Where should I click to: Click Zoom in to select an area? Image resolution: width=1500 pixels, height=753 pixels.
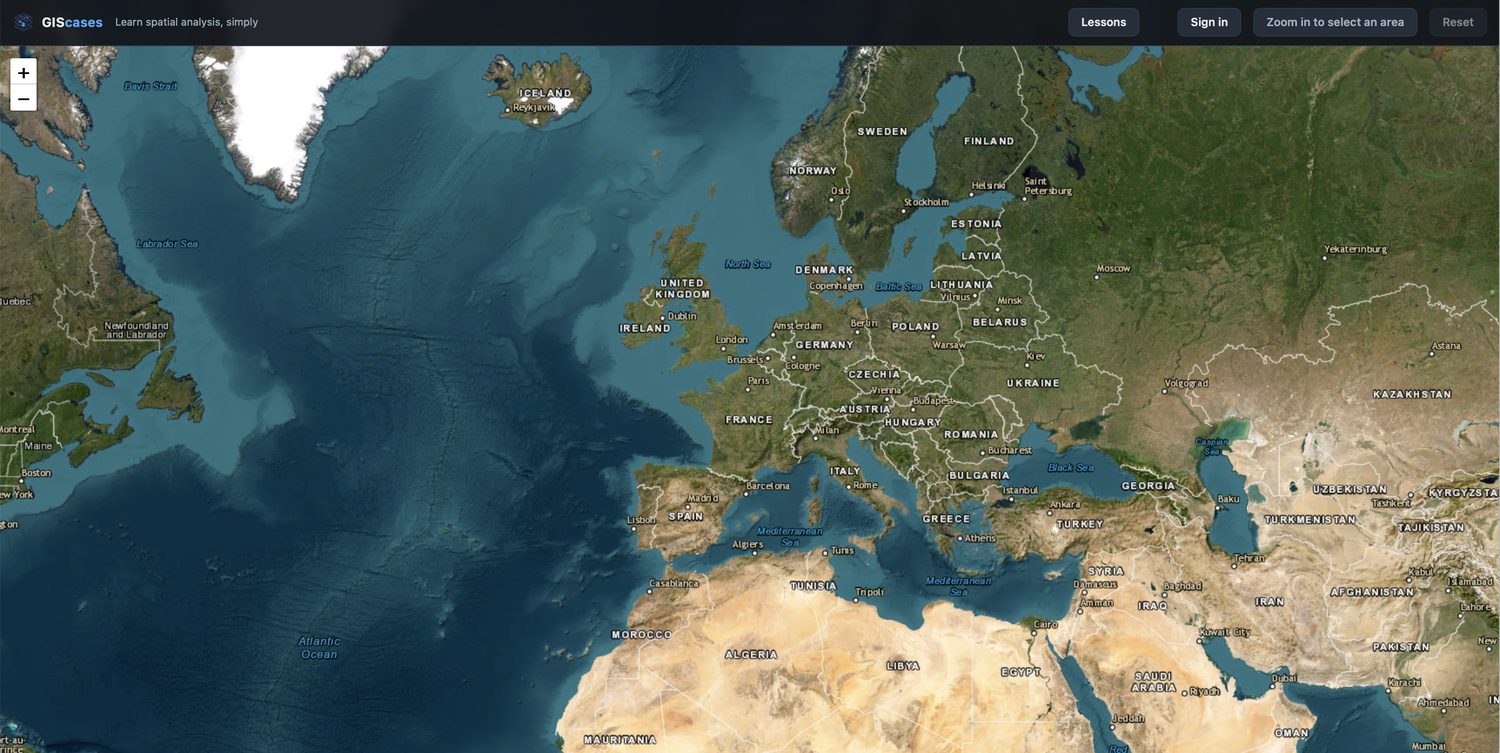(x=1335, y=22)
